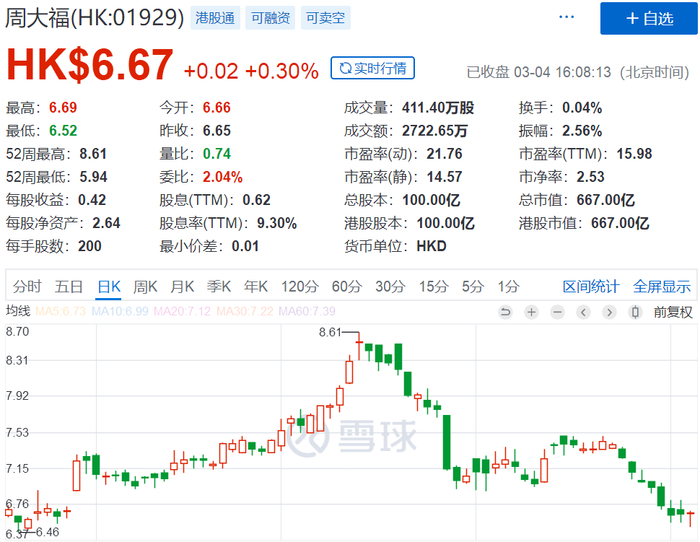700x542 pixels.
Task: Click the 可卖空 tag
Action: click(325, 18)
